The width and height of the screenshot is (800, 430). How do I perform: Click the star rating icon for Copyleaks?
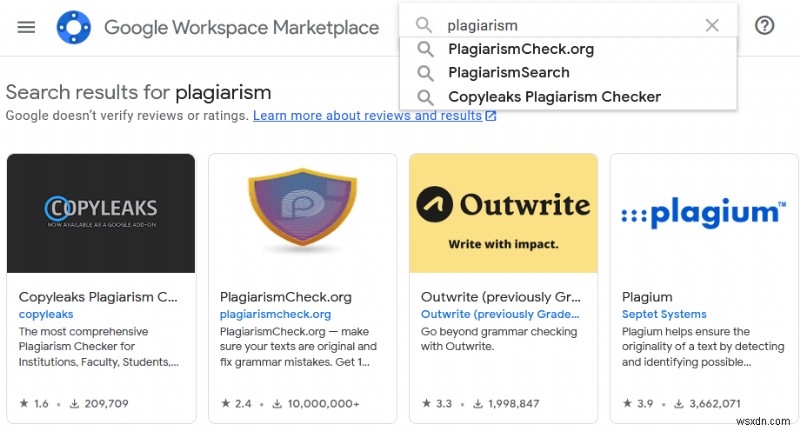[x=24, y=403]
